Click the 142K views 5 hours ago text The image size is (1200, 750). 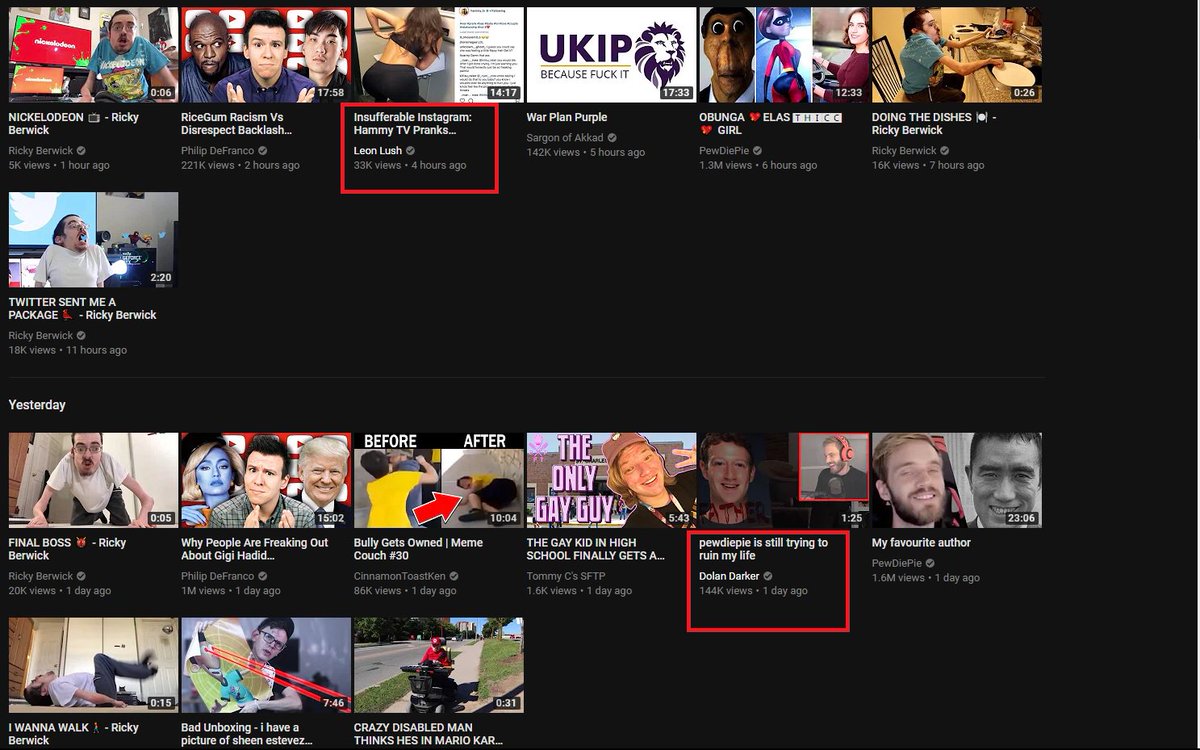[586, 152]
